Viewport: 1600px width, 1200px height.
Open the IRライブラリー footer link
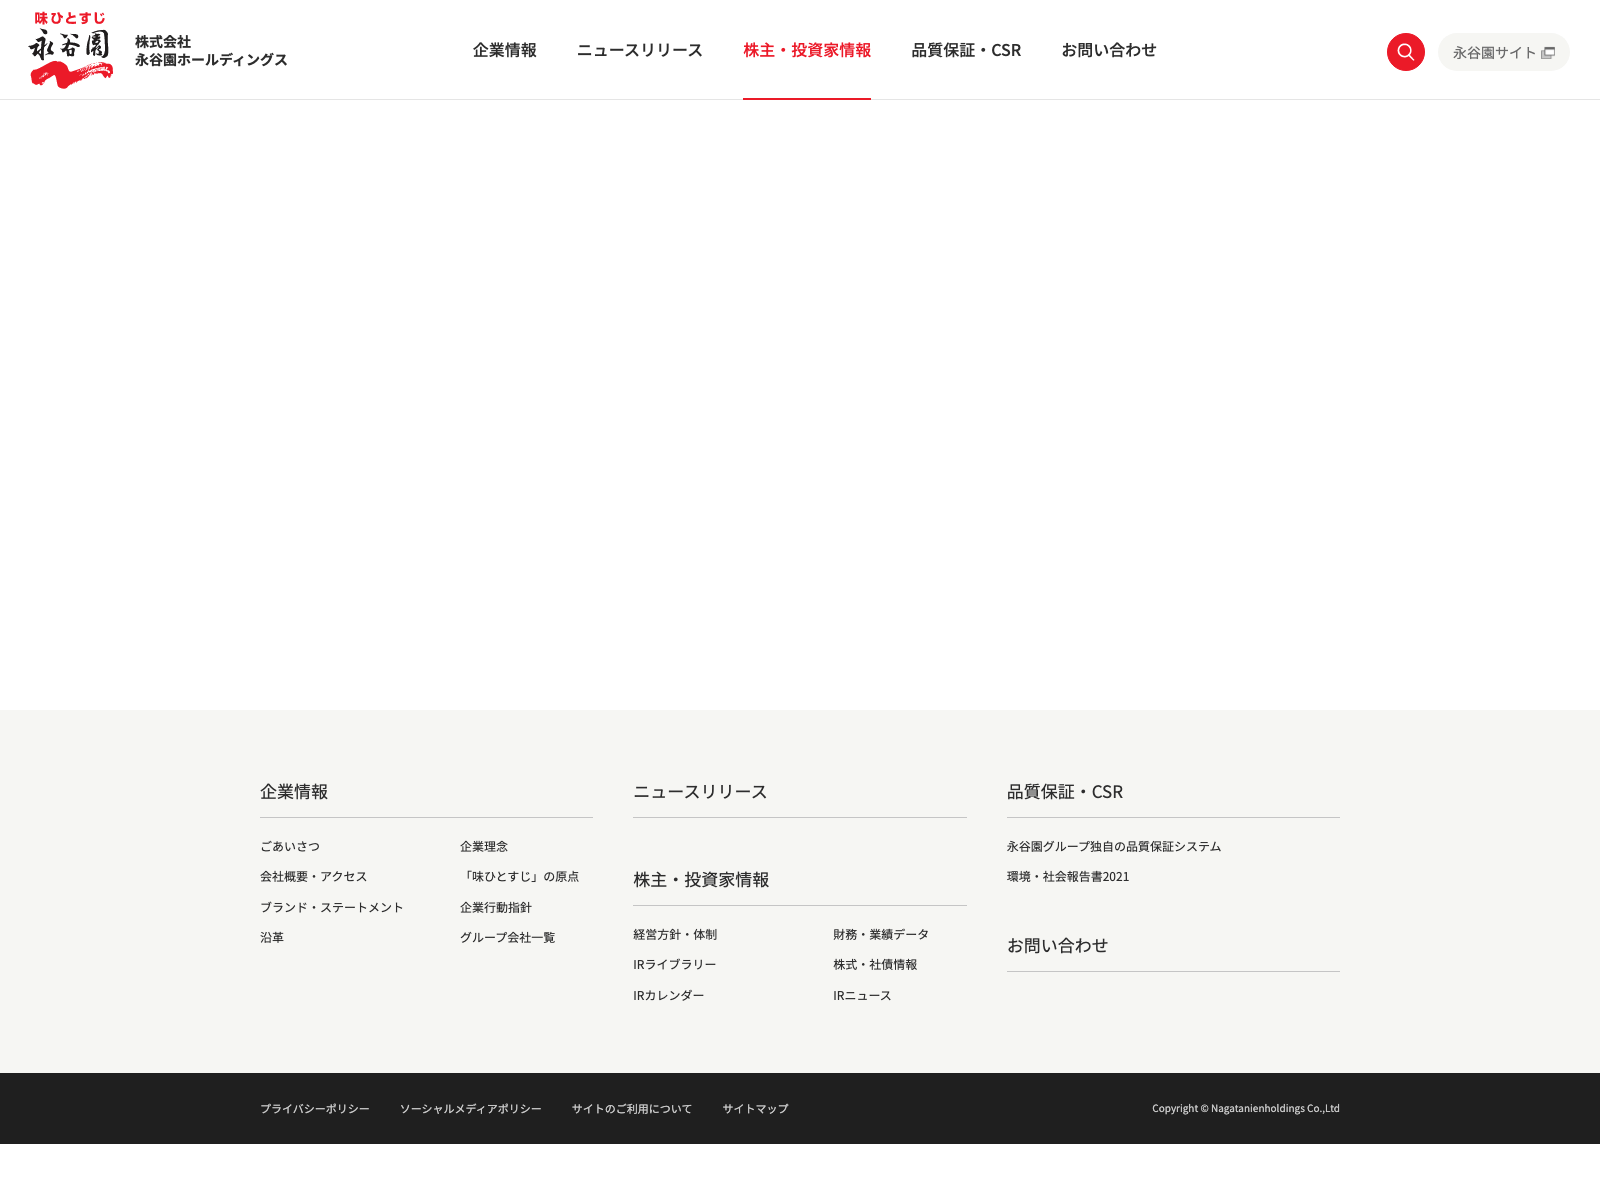[674, 964]
